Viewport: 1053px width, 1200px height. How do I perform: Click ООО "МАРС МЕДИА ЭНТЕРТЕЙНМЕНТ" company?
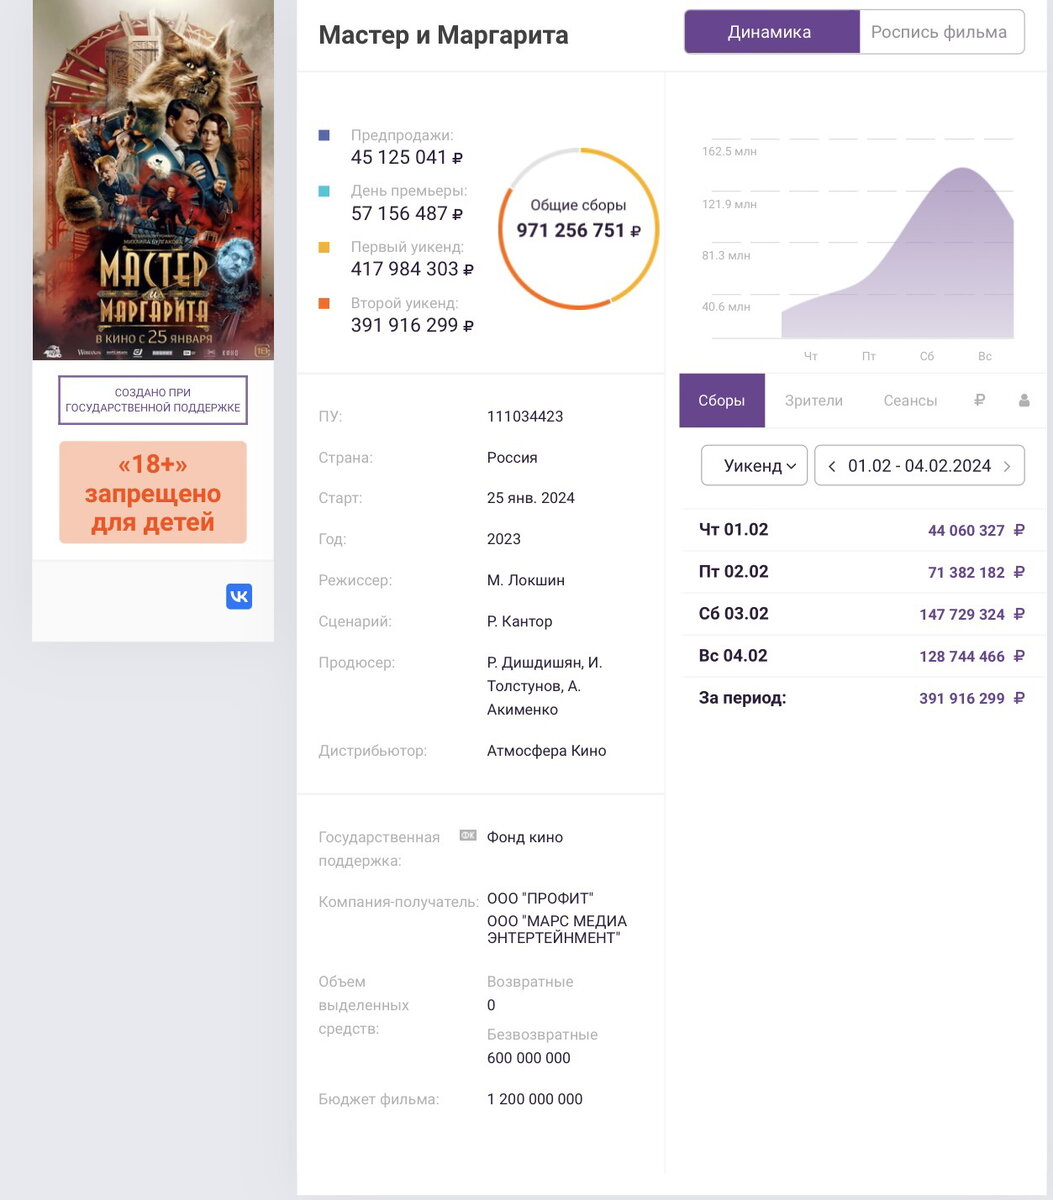point(557,930)
